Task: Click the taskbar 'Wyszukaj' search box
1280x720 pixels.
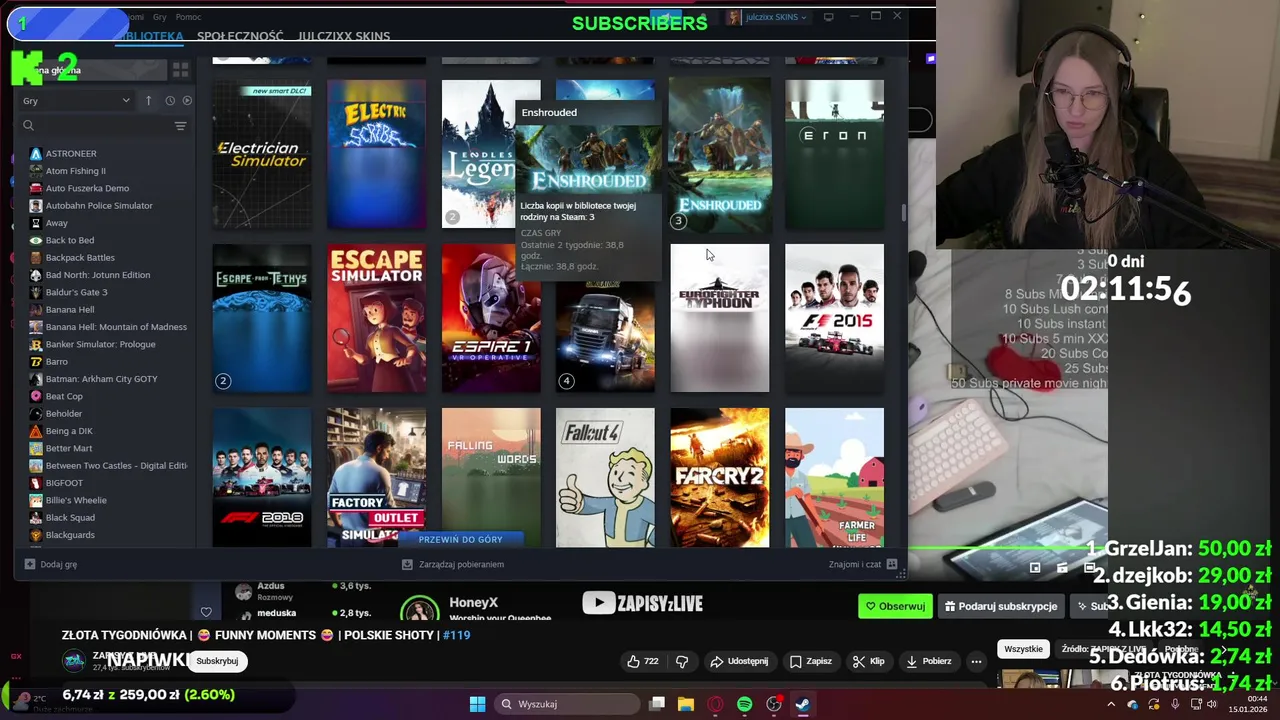Action: point(566,704)
